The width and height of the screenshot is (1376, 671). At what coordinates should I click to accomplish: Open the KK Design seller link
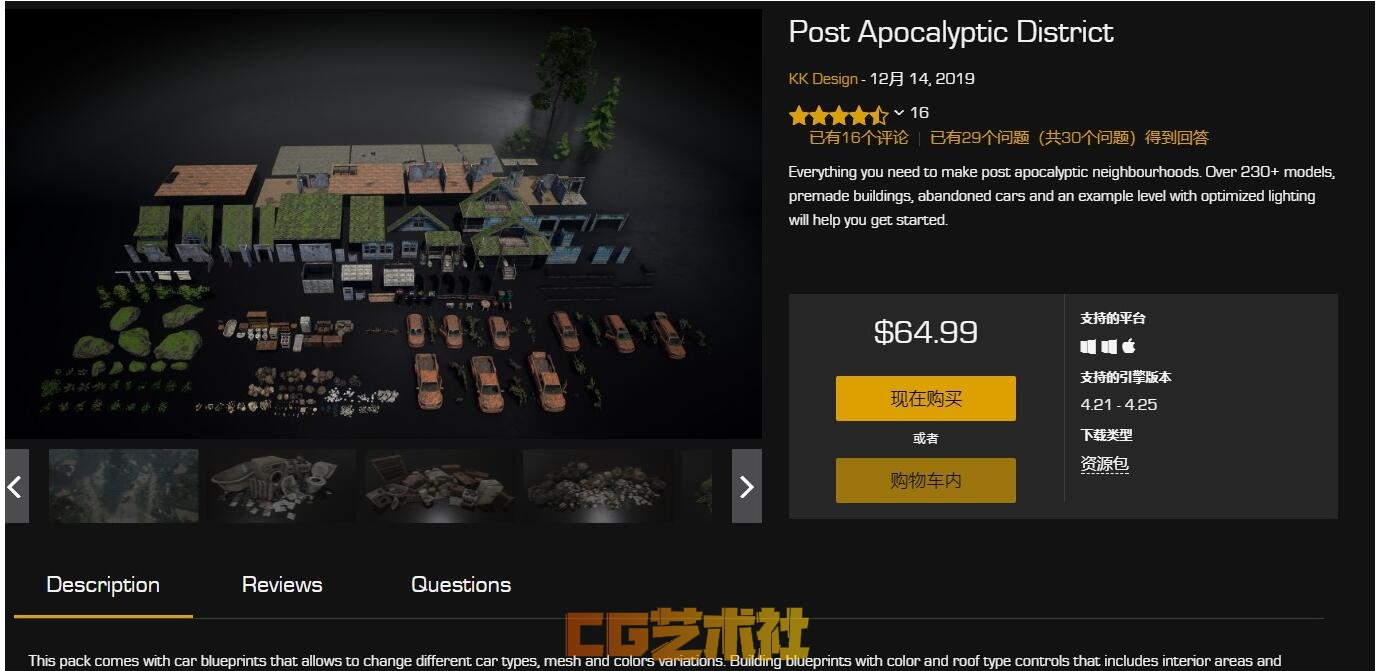coord(823,79)
